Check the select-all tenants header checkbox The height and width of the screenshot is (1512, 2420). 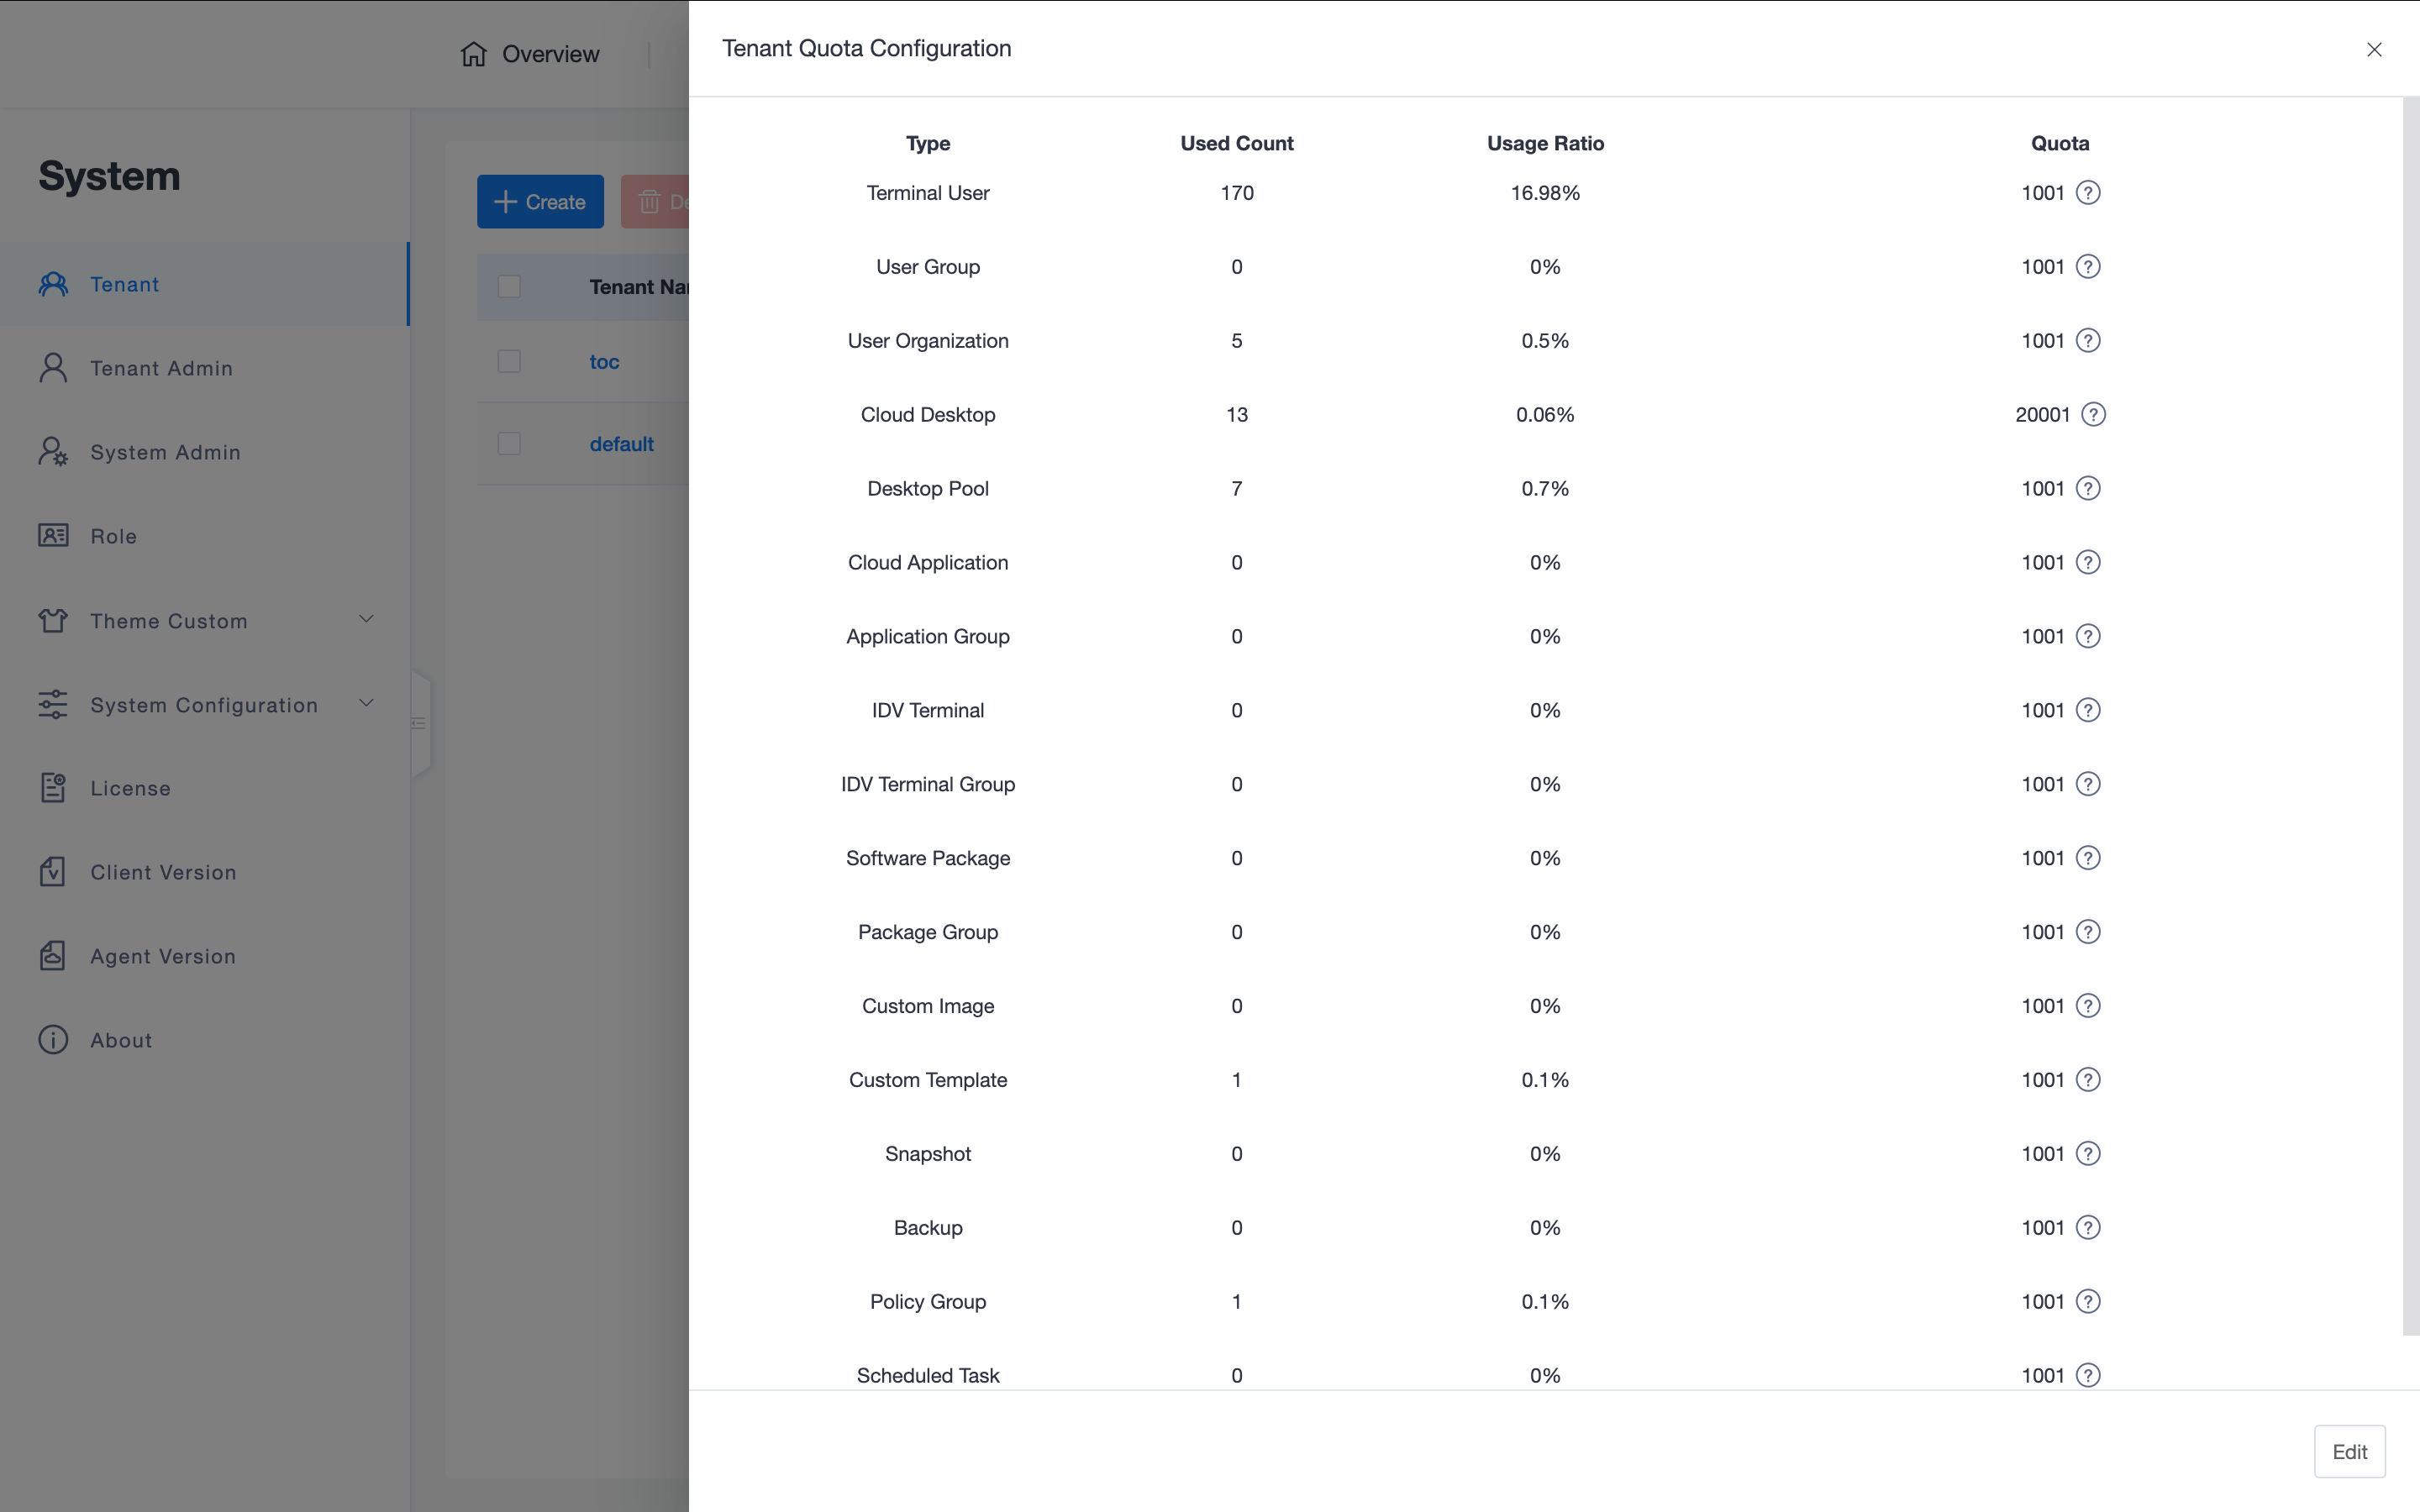(x=509, y=287)
